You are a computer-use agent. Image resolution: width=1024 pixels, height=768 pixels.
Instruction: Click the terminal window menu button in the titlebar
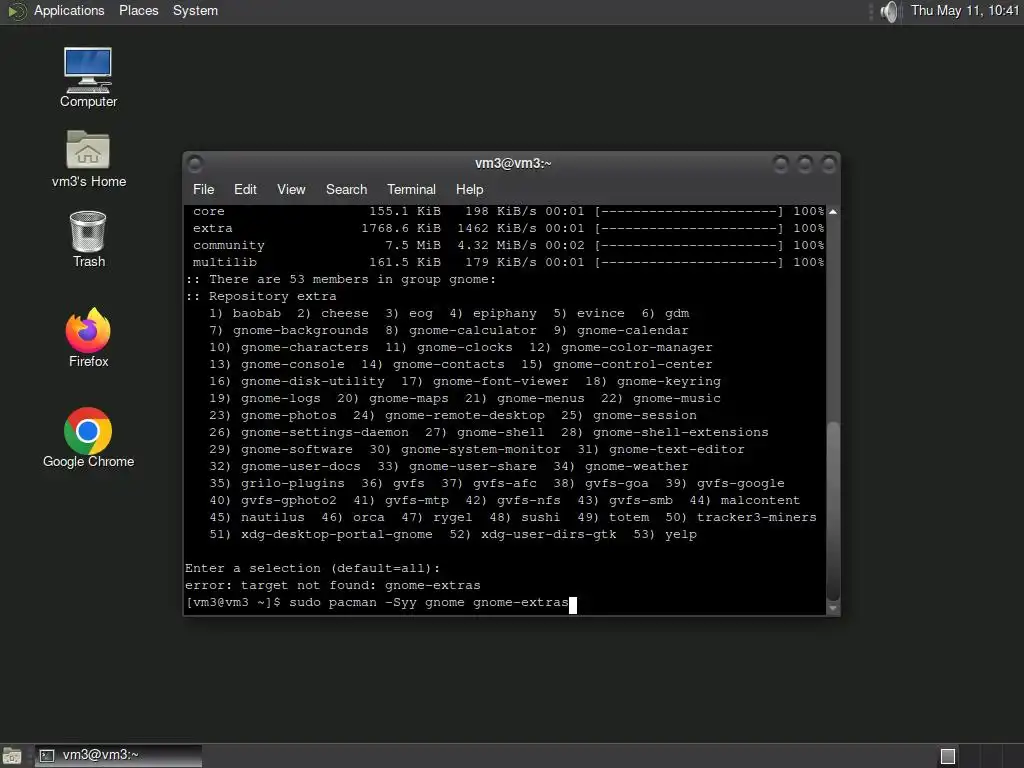(x=195, y=163)
